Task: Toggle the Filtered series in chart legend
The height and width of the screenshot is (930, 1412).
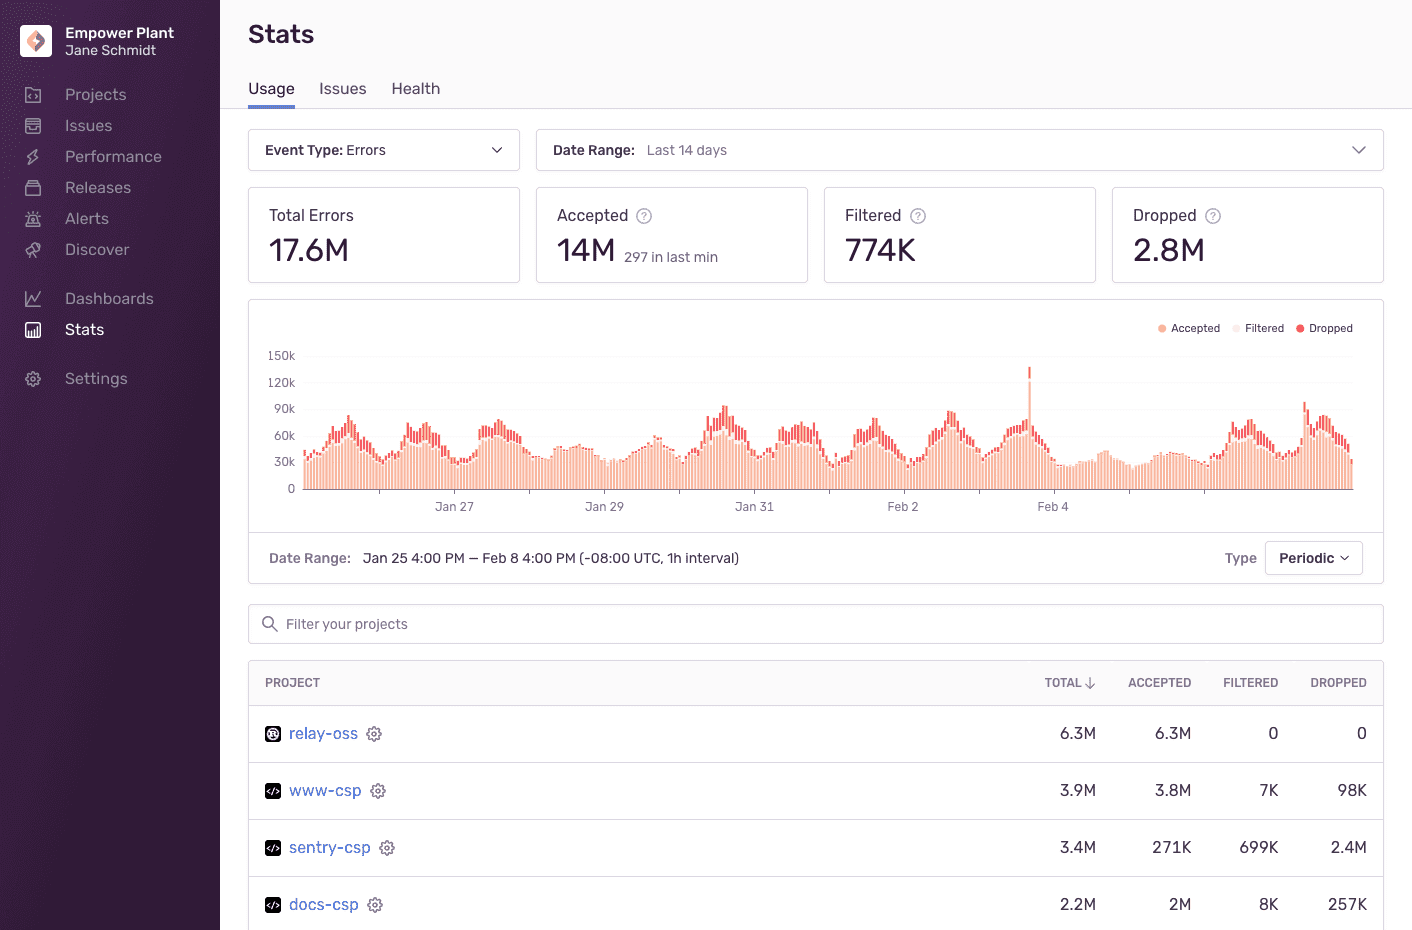Action: click(1258, 328)
